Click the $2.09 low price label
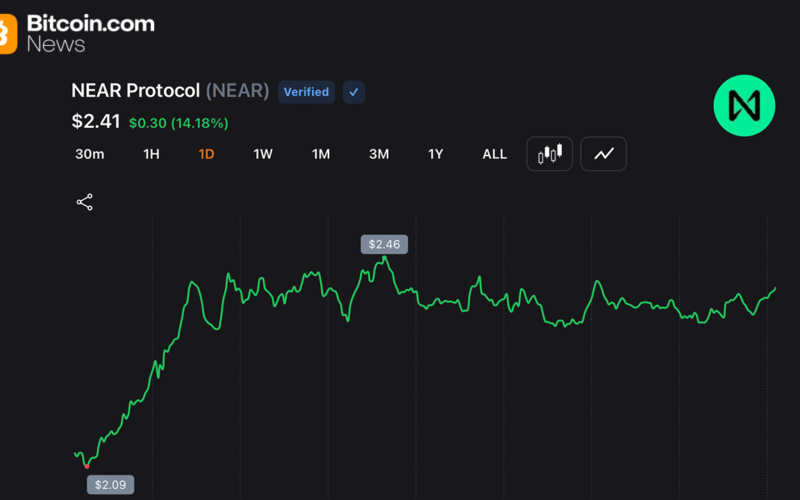Viewport: 800px width, 500px height. [x=111, y=485]
